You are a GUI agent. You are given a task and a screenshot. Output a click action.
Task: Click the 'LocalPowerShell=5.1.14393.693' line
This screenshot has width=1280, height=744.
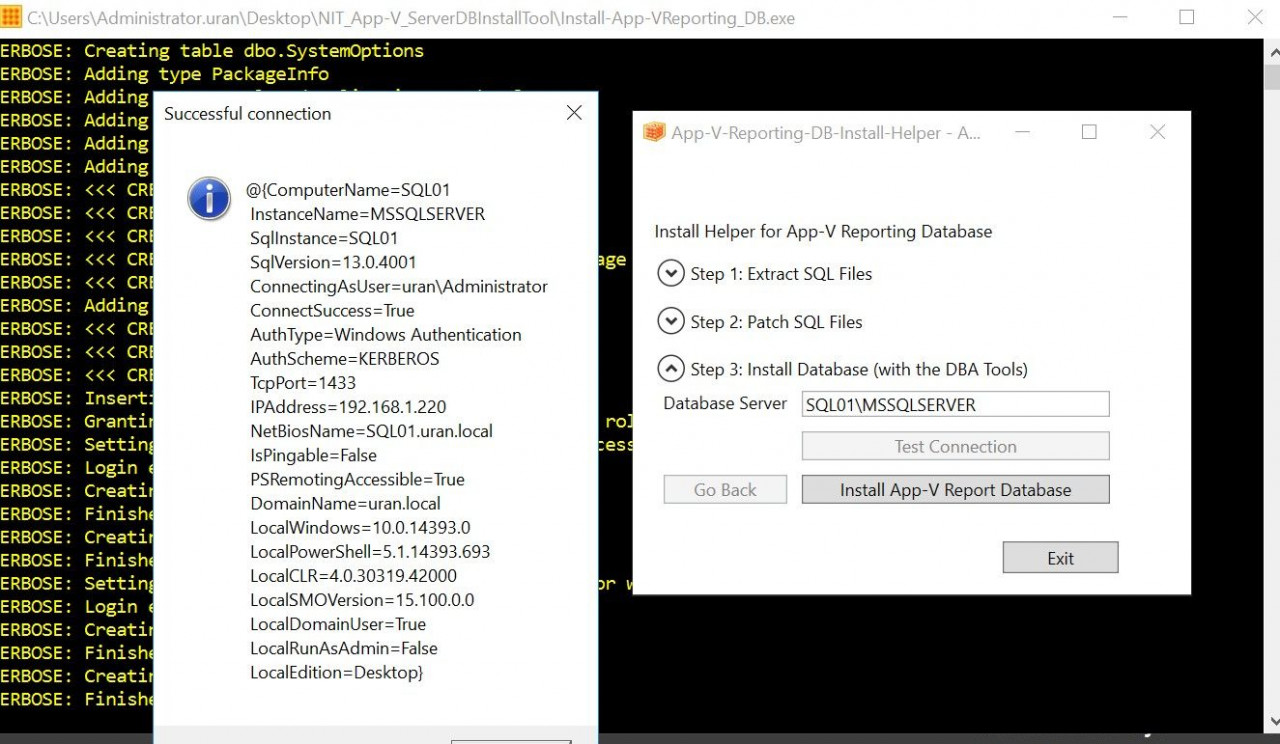pos(370,551)
